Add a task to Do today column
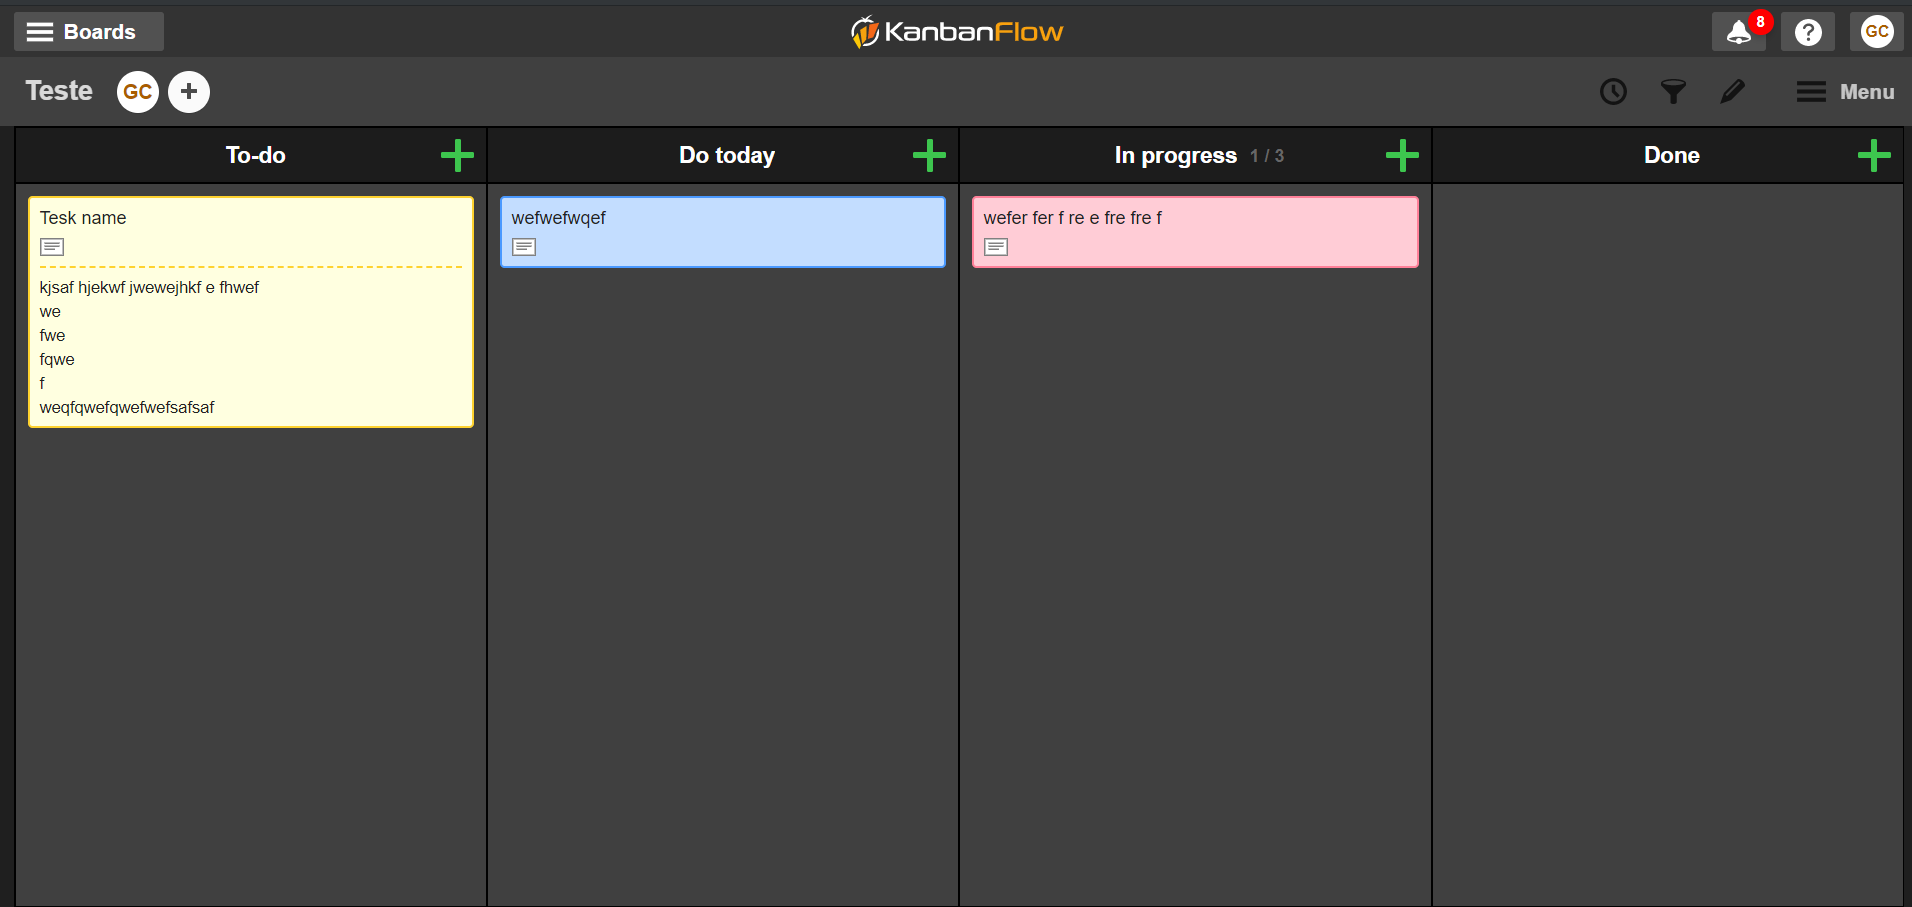Viewport: 1912px width, 907px height. pos(928,155)
